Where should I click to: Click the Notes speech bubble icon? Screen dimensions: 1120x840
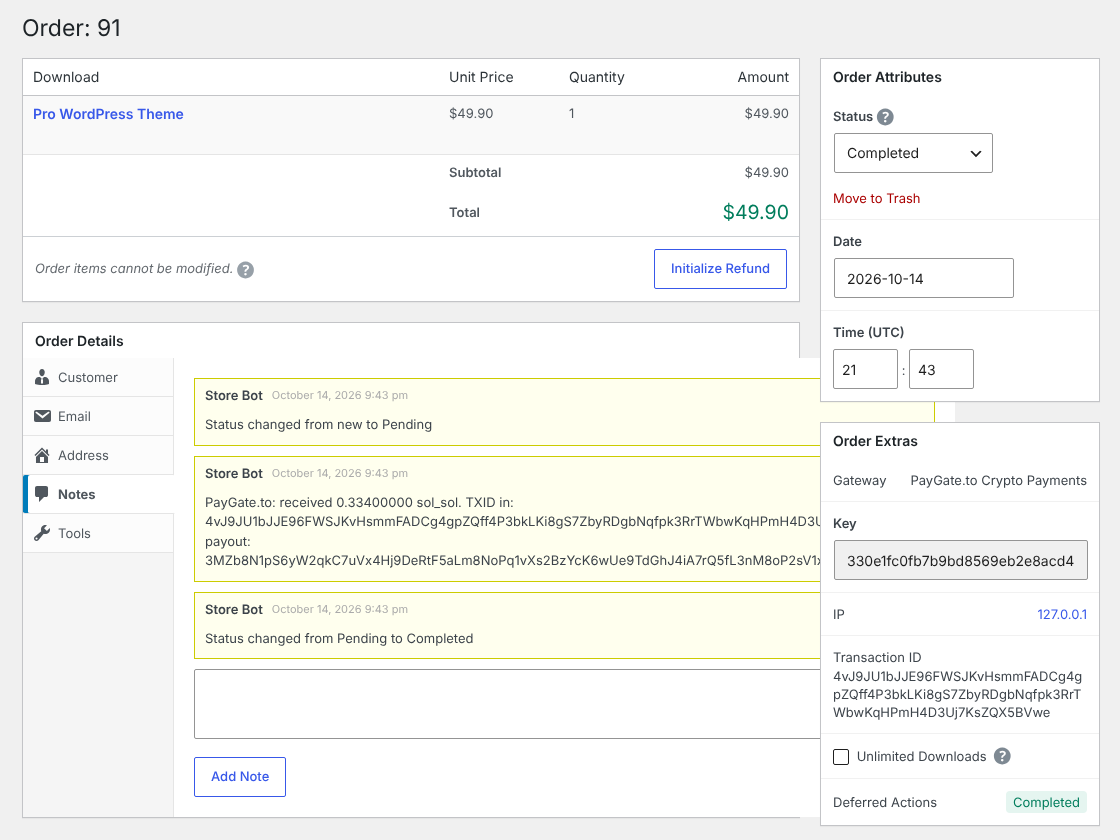click(42, 494)
